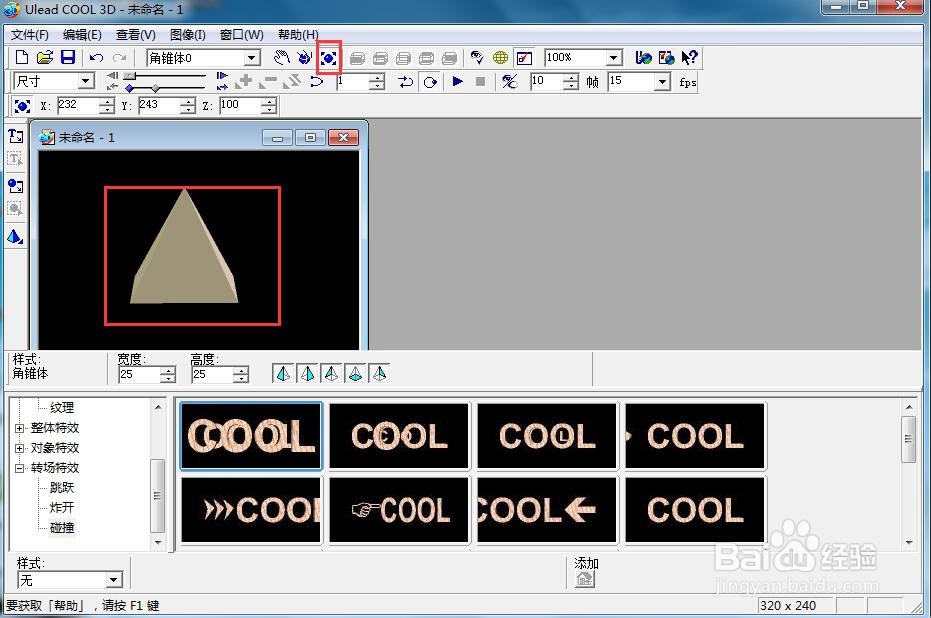Open the 查看(V) menu
Viewport: 931px width, 618px height.
pyautogui.click(x=135, y=34)
